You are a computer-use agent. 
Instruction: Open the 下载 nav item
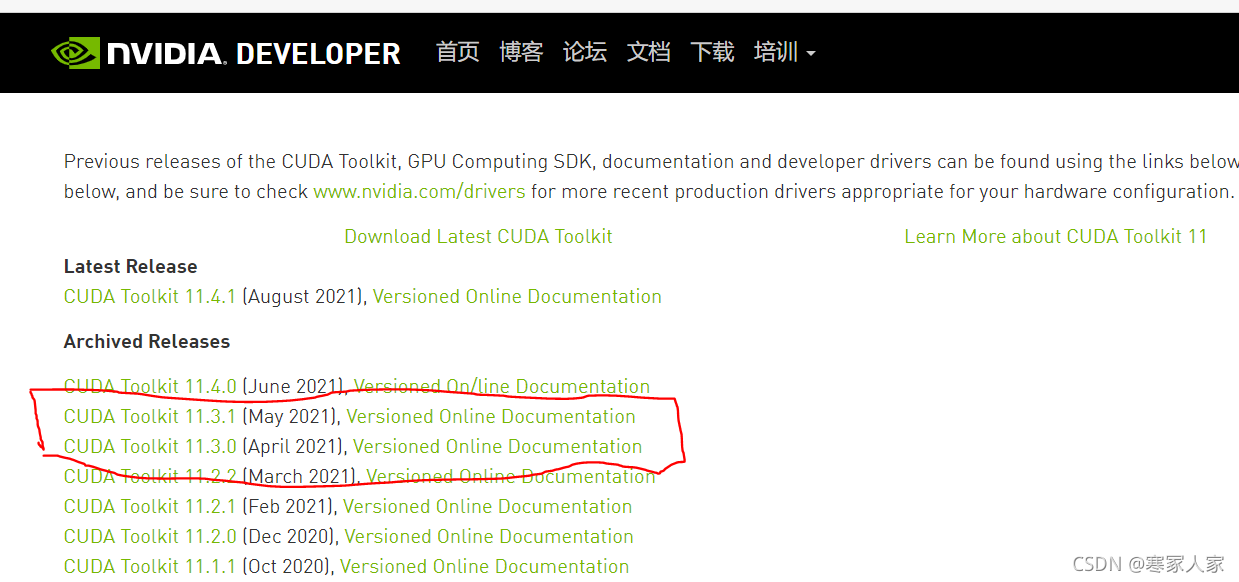tap(712, 52)
